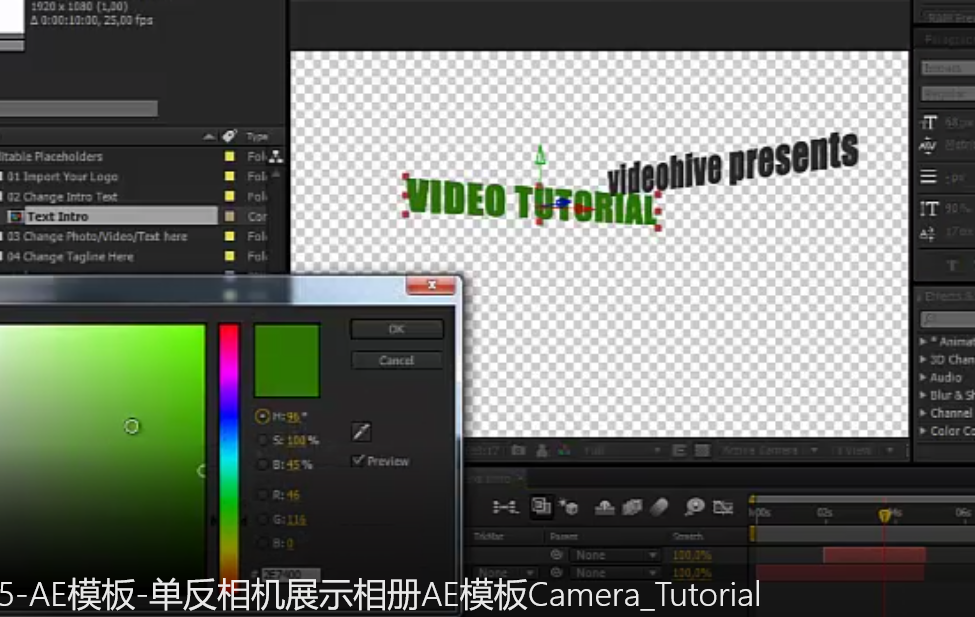Click the TrkMat column header in the timeline
Screen dimensions: 975x617
(x=489, y=536)
